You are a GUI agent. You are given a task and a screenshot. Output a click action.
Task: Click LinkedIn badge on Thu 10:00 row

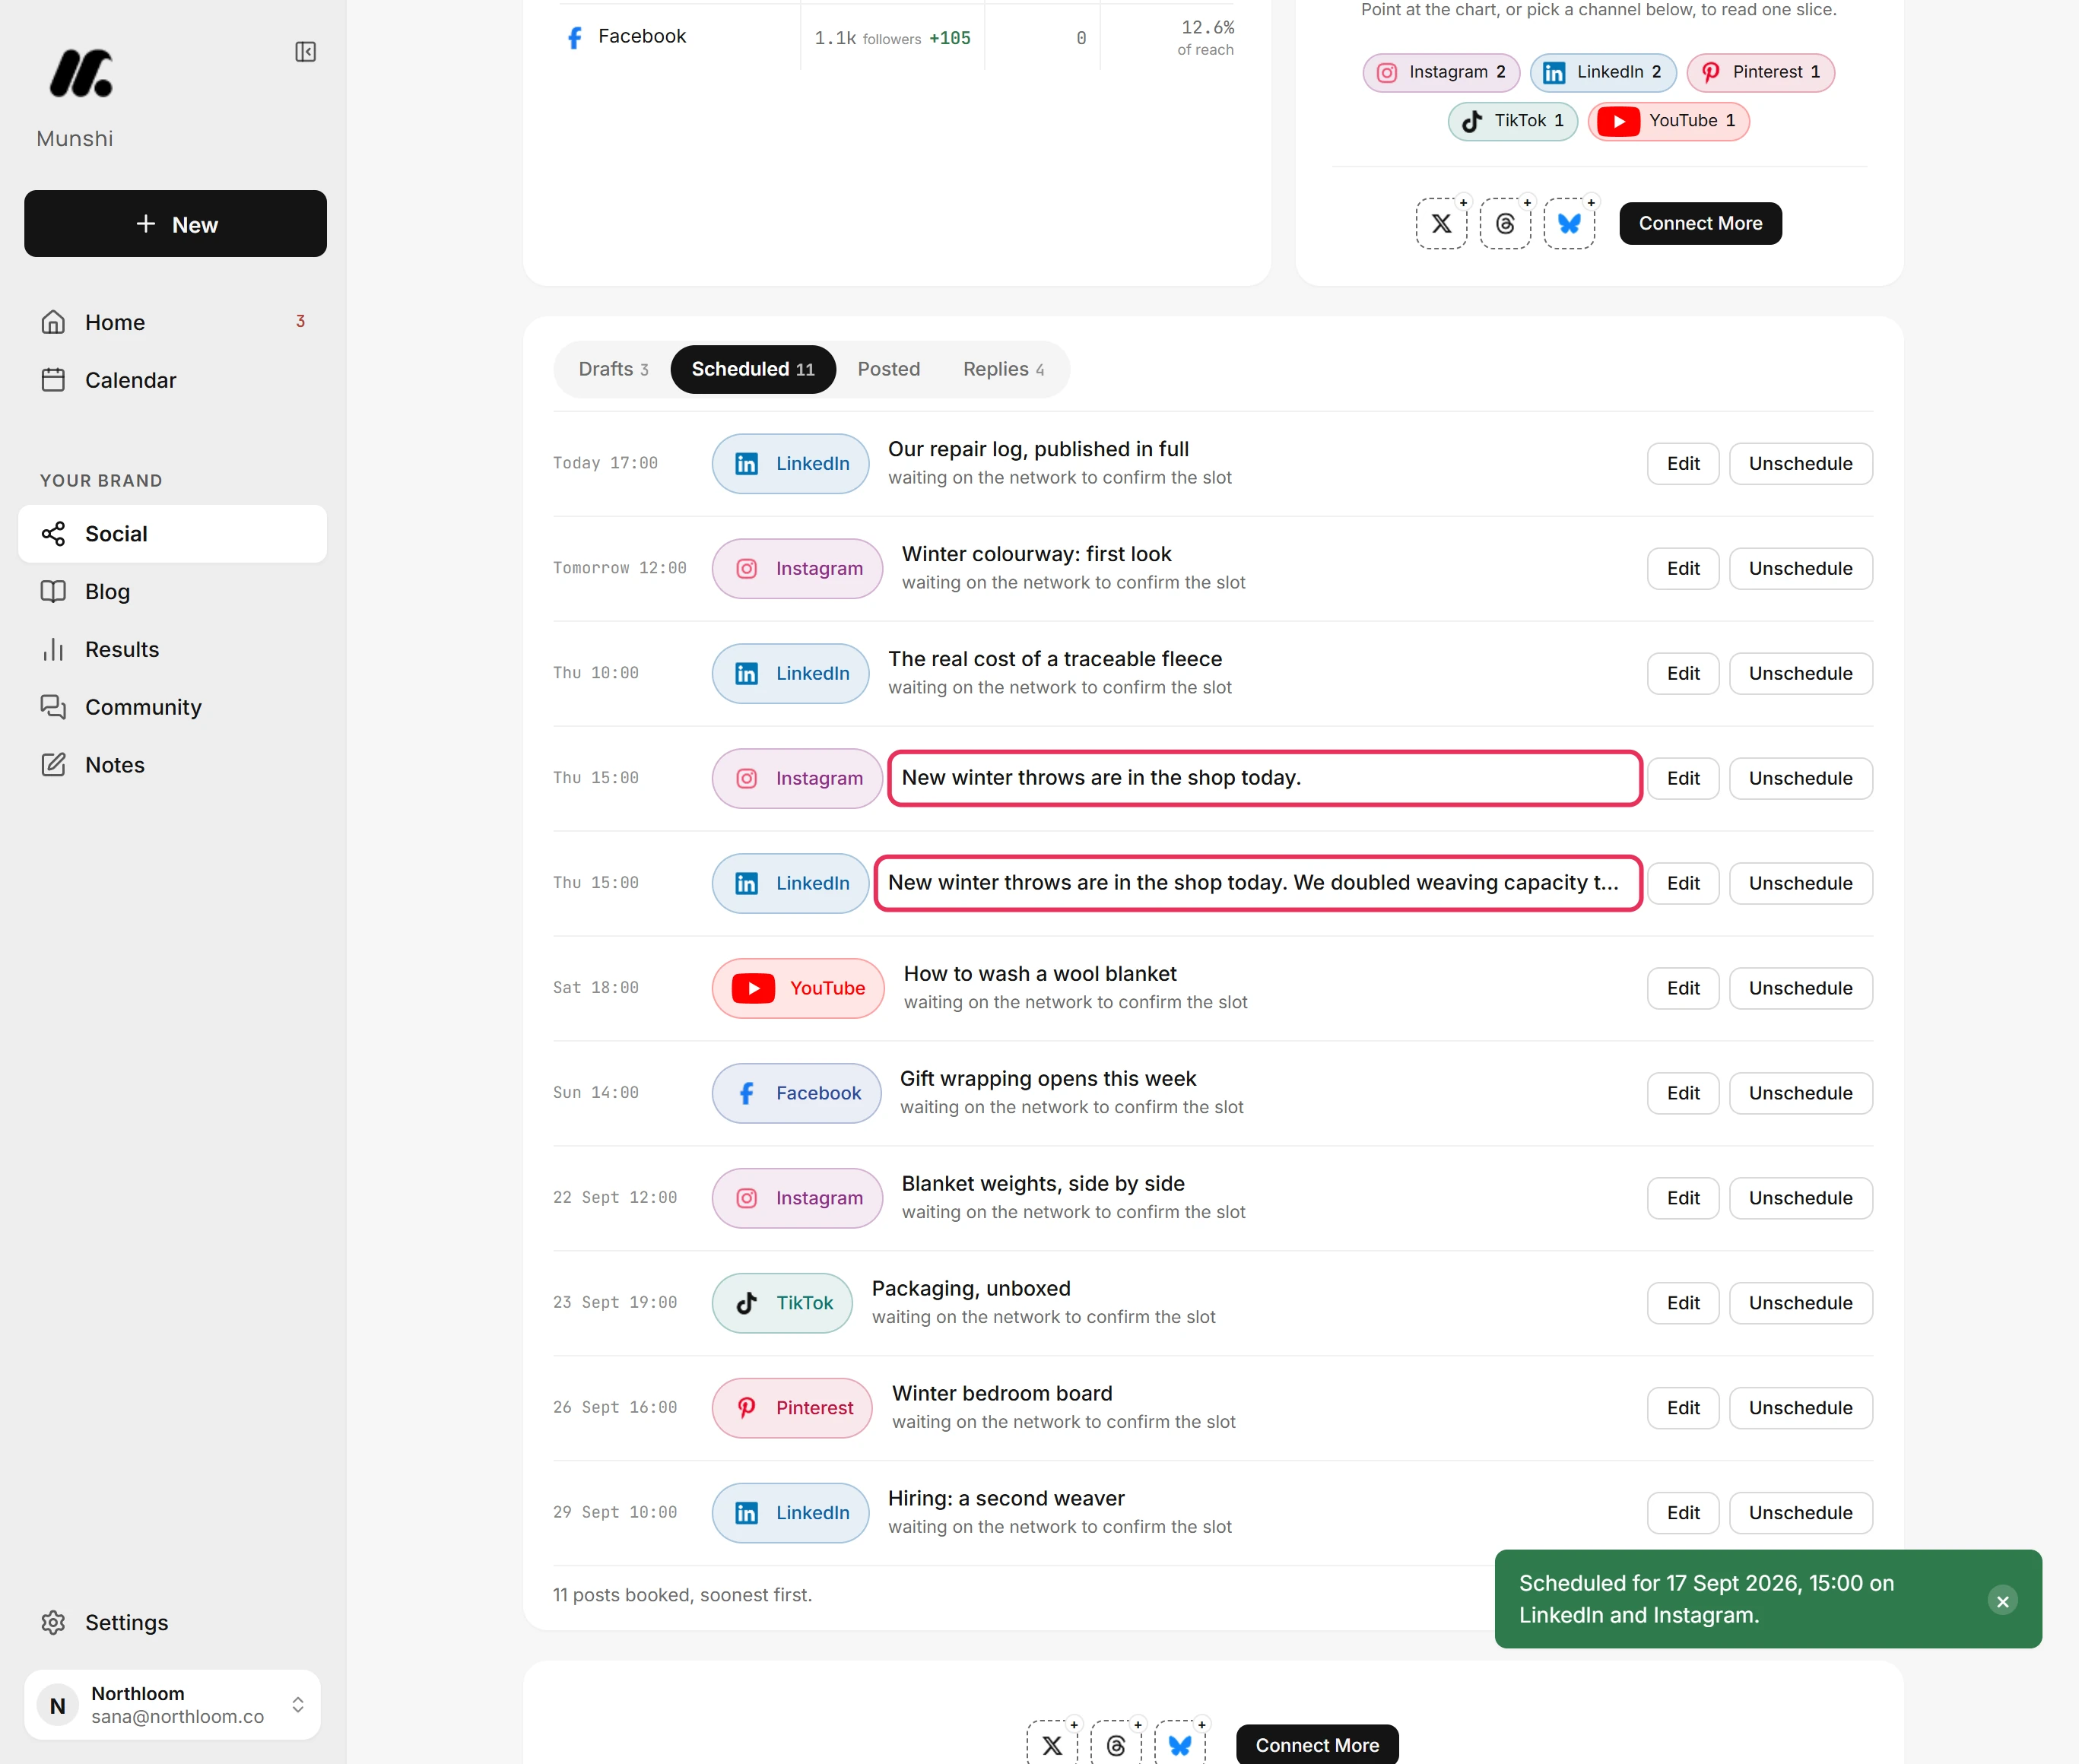click(x=790, y=674)
